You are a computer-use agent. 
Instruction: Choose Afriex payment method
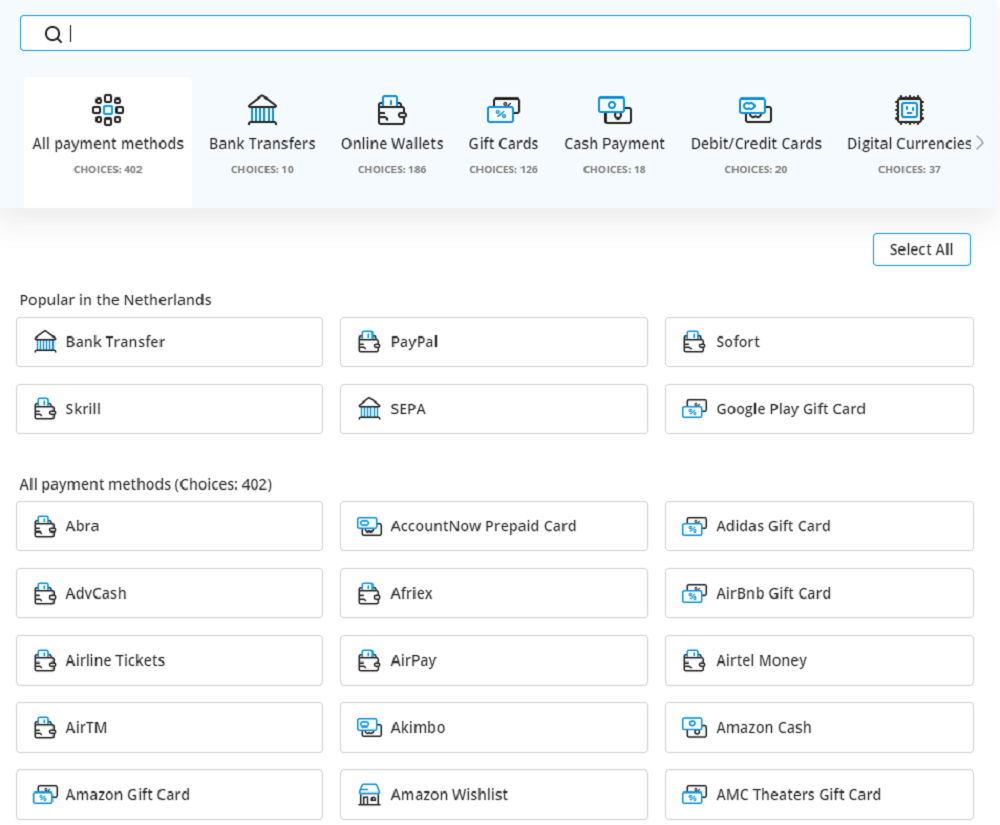click(x=494, y=593)
